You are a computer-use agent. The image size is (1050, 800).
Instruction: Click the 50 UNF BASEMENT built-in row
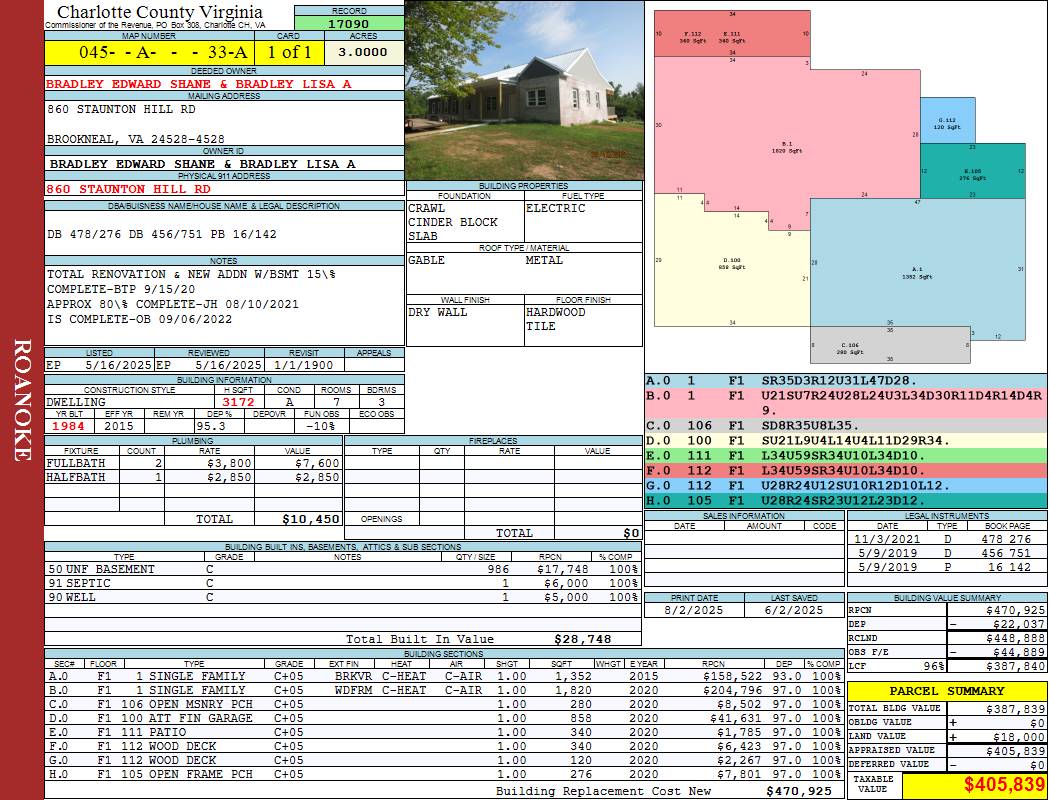340,569
